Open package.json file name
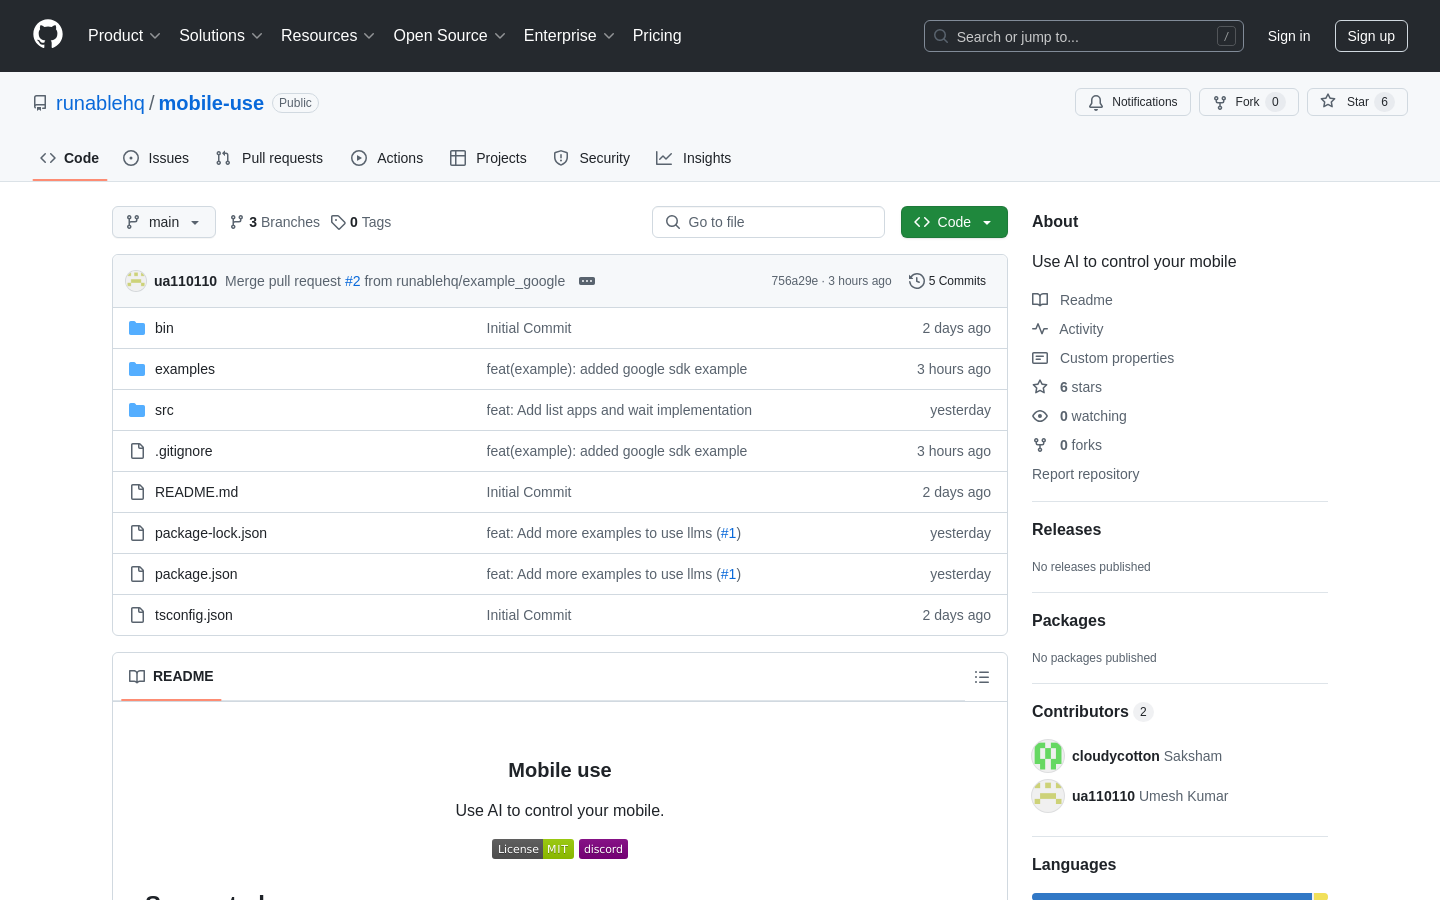This screenshot has height=900, width=1440. tap(196, 574)
